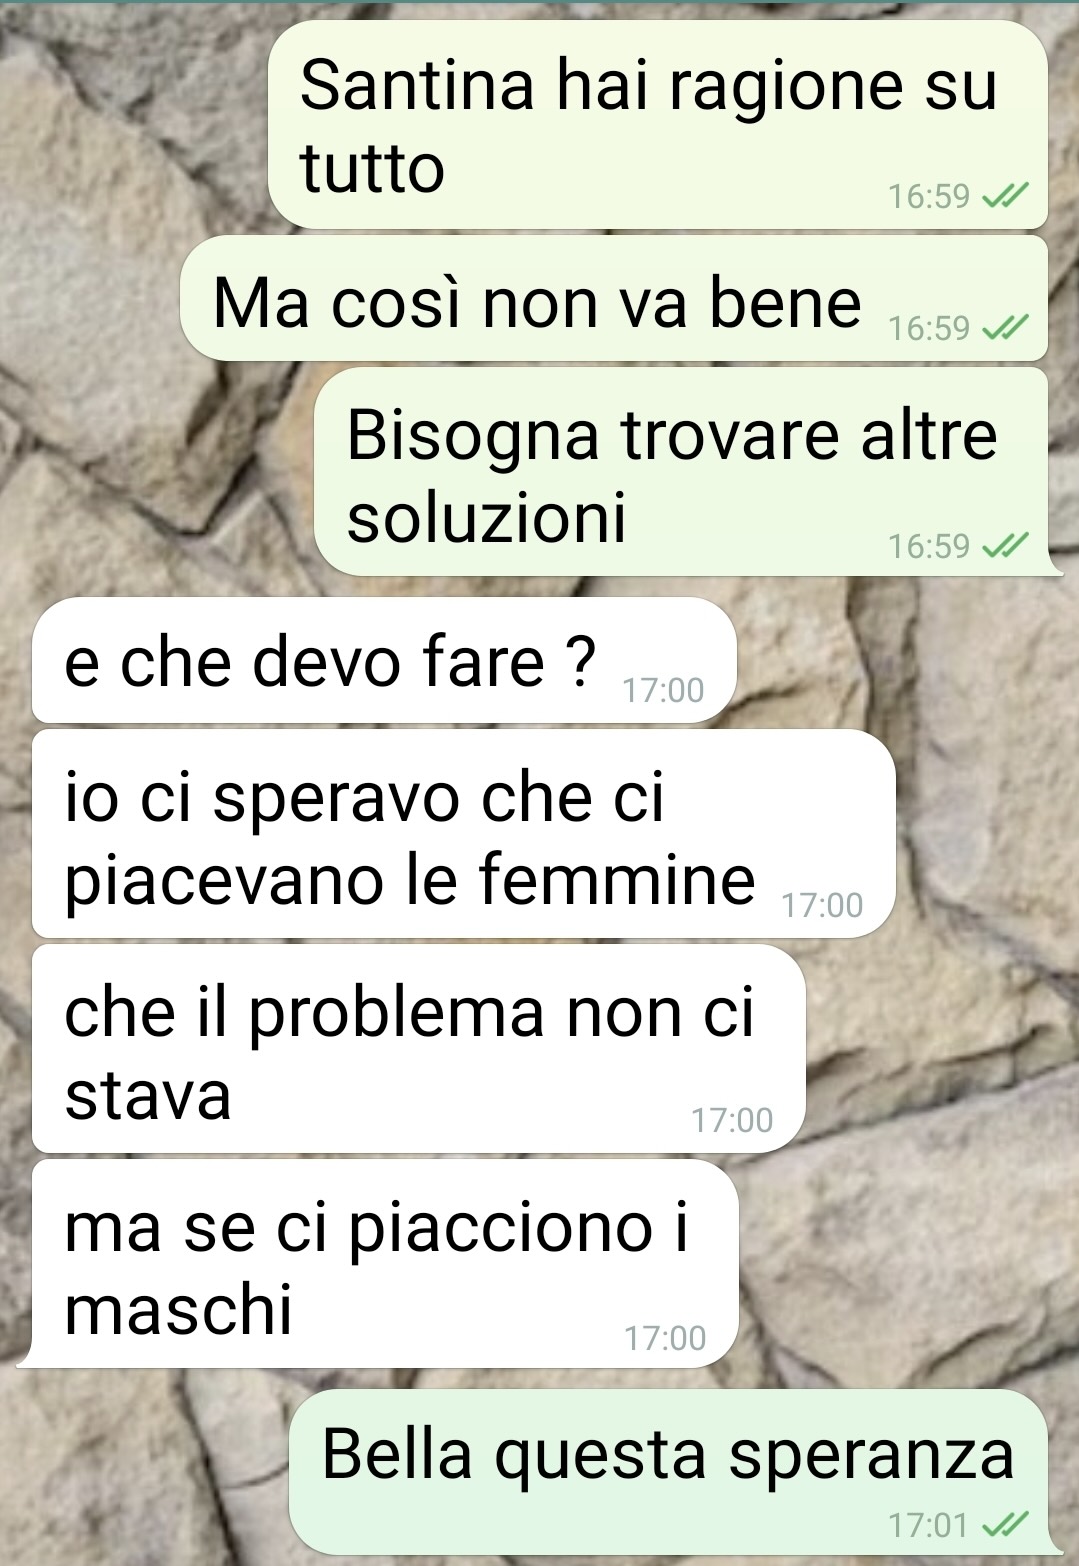1079x1566 pixels.
Task: Select the 'Ma così non va bene' bubble
Action: coord(614,298)
